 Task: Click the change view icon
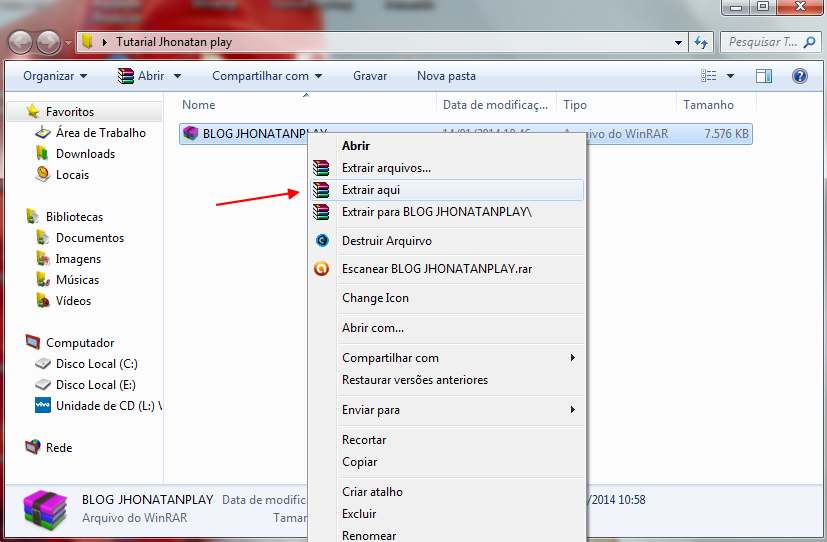tap(708, 76)
